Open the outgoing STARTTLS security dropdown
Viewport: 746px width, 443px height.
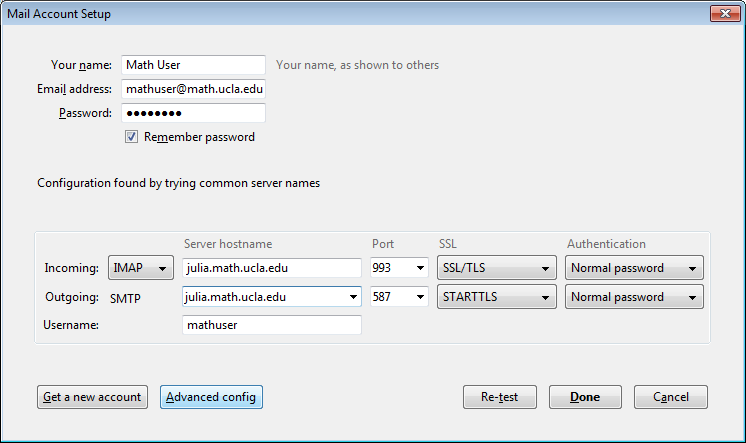[x=497, y=297]
